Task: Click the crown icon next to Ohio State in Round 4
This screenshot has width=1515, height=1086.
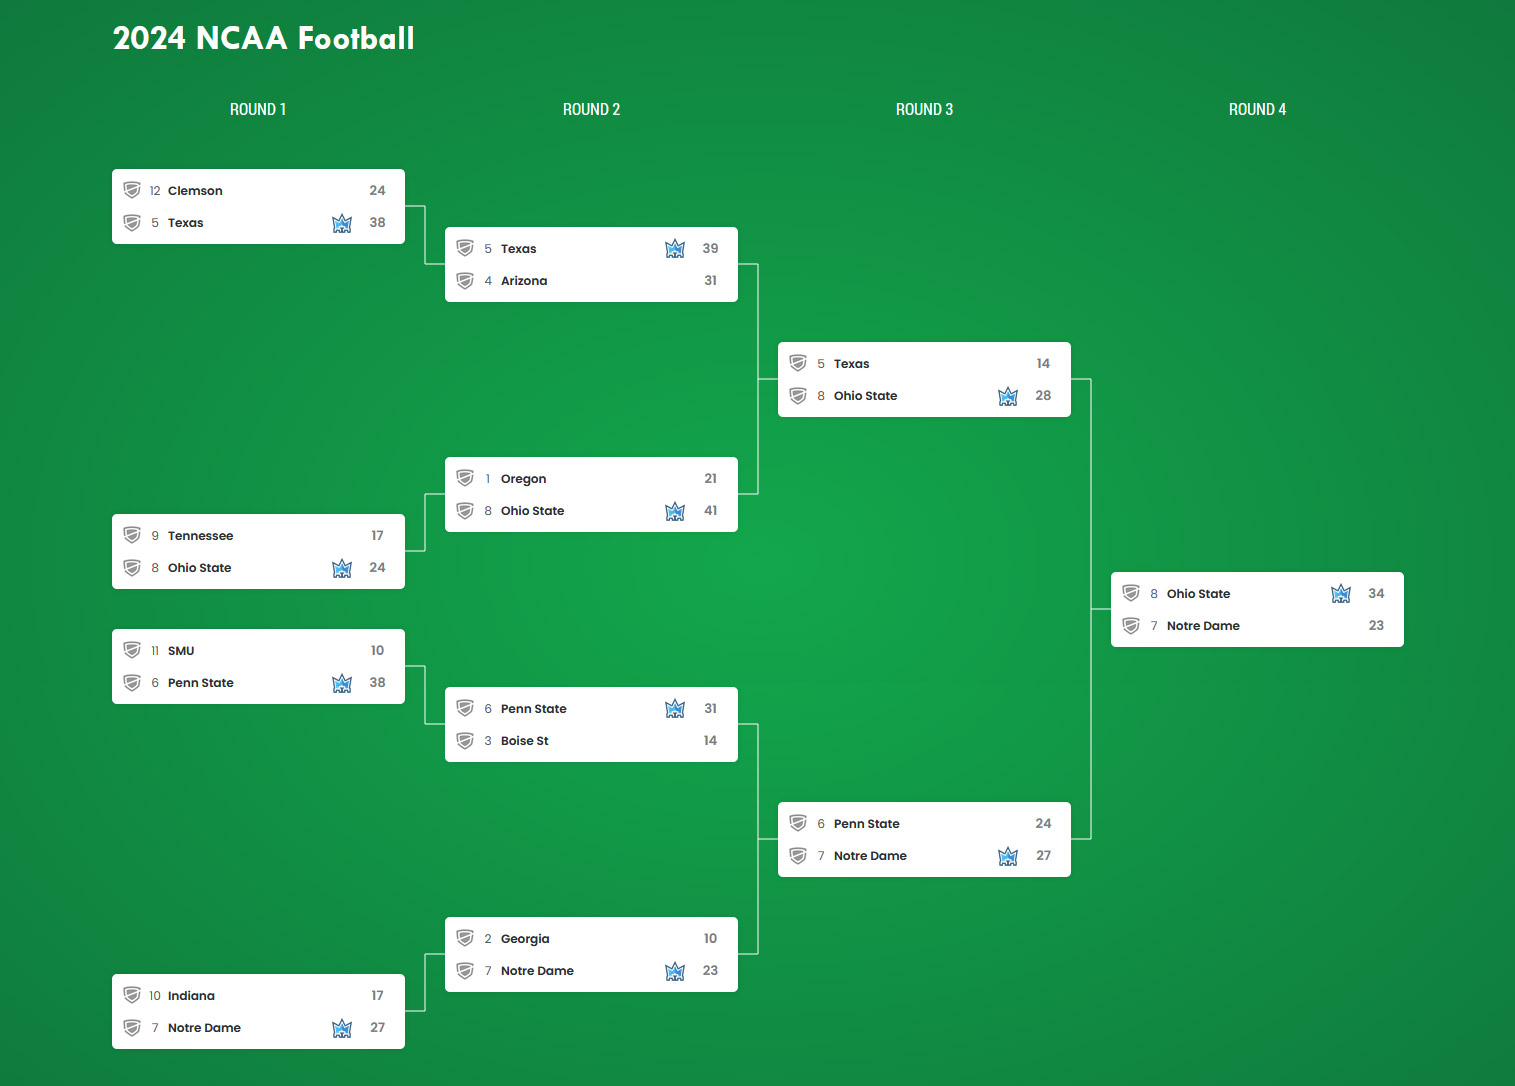Action: tap(1341, 594)
